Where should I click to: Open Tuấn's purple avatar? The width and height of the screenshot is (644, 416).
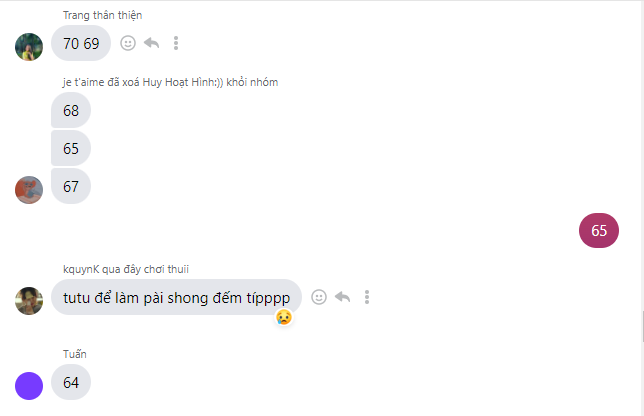[29, 386]
